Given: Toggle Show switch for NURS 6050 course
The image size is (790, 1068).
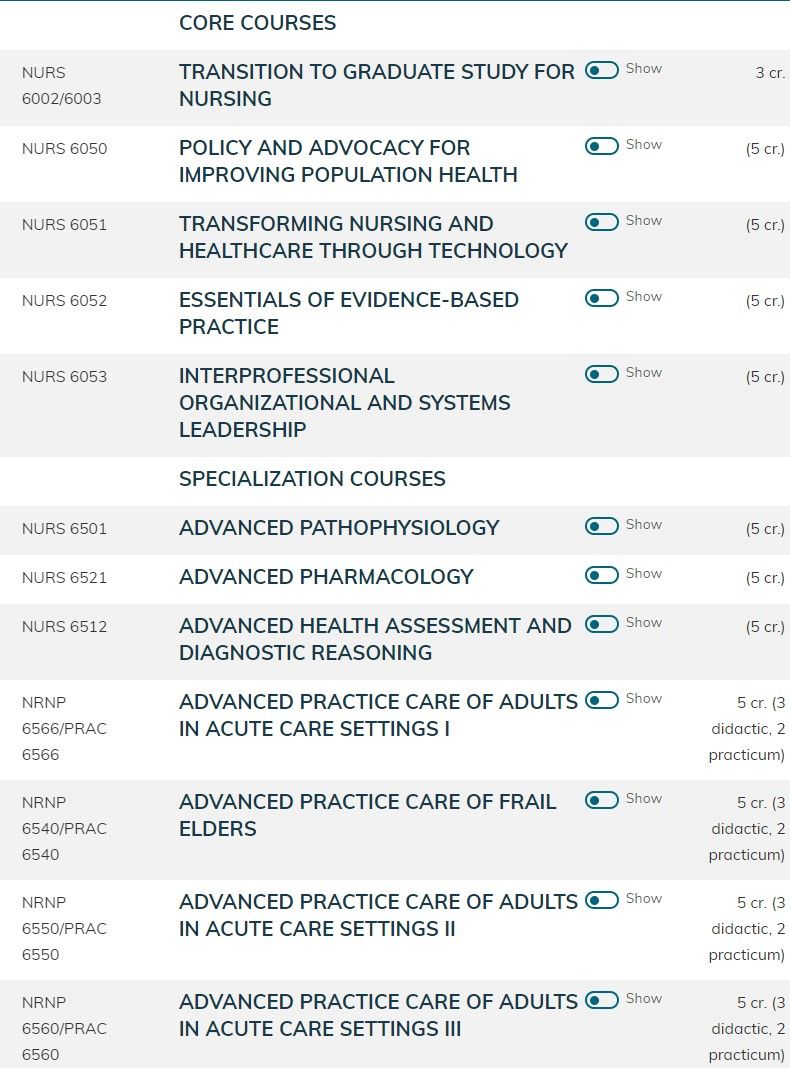Looking at the screenshot, I should (x=602, y=146).
